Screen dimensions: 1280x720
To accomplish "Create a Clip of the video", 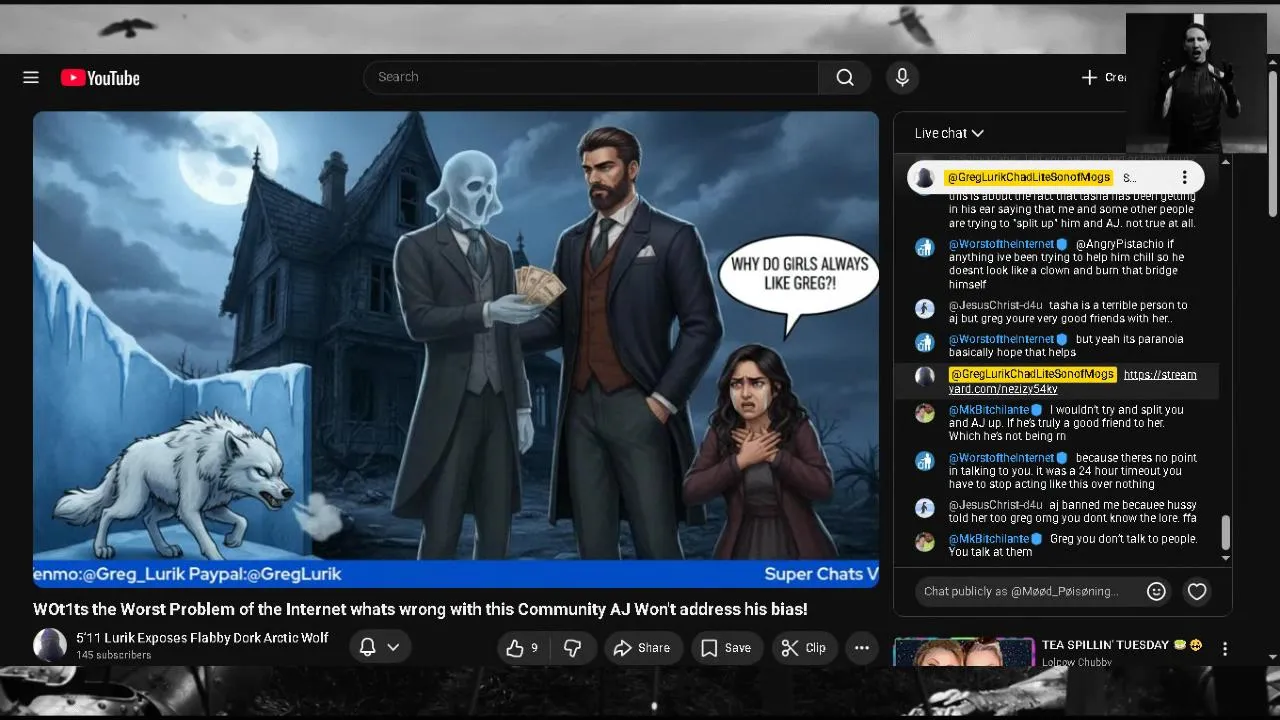I will [x=804, y=648].
